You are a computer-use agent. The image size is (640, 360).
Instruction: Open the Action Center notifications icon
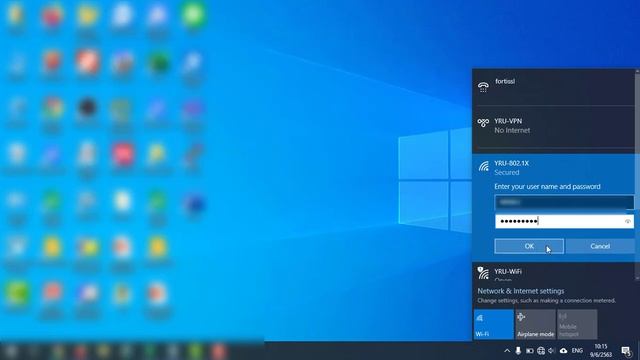pos(626,351)
